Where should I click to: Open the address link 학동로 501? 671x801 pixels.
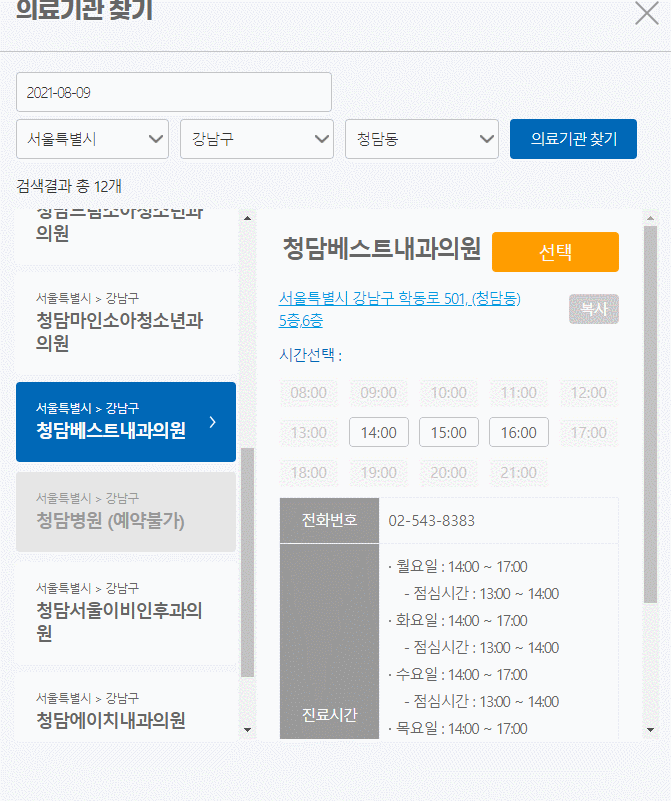coord(399,309)
